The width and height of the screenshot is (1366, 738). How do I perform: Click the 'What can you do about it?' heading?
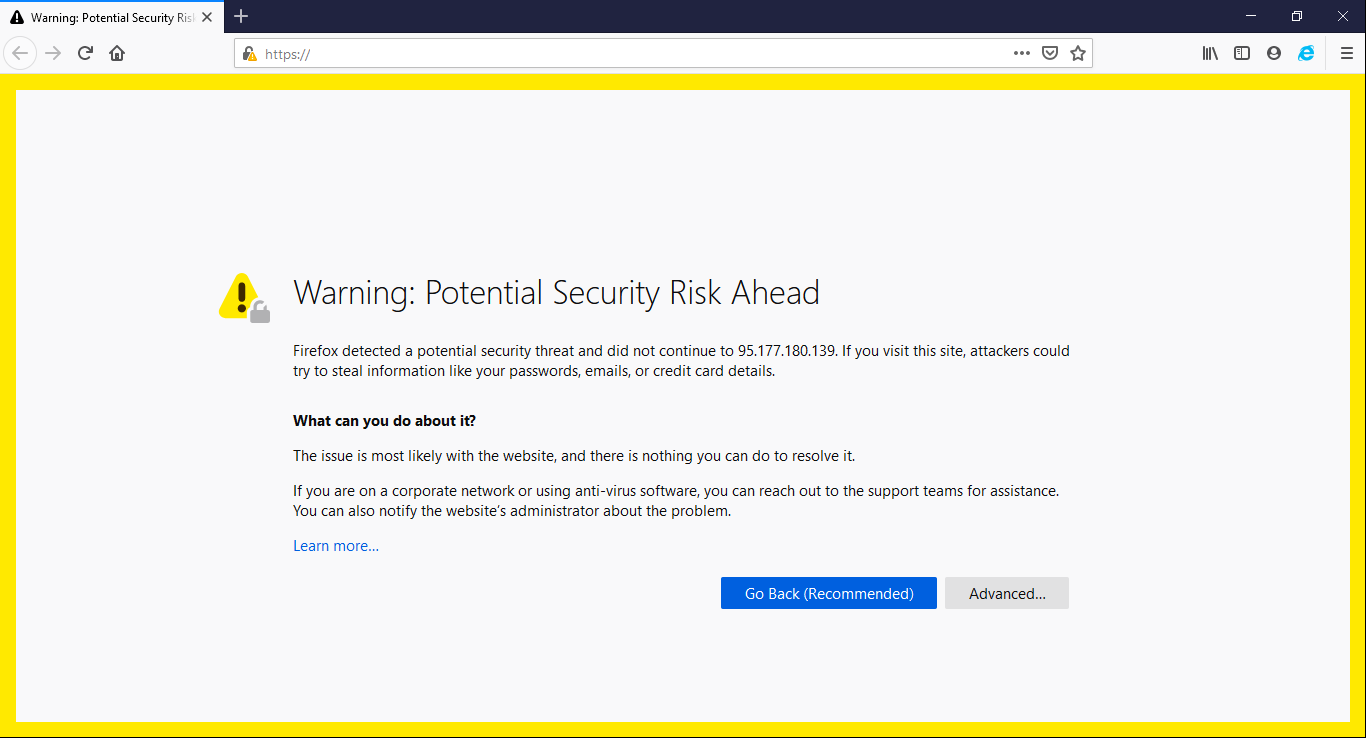pos(384,421)
